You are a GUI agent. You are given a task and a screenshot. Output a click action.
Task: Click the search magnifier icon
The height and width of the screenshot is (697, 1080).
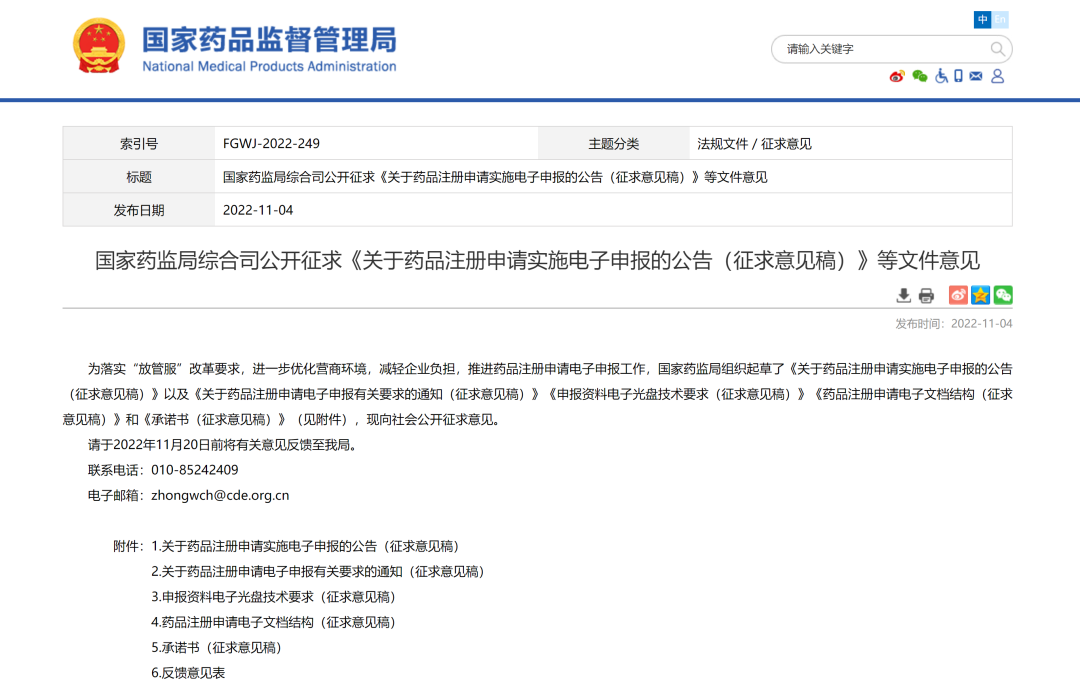997,49
